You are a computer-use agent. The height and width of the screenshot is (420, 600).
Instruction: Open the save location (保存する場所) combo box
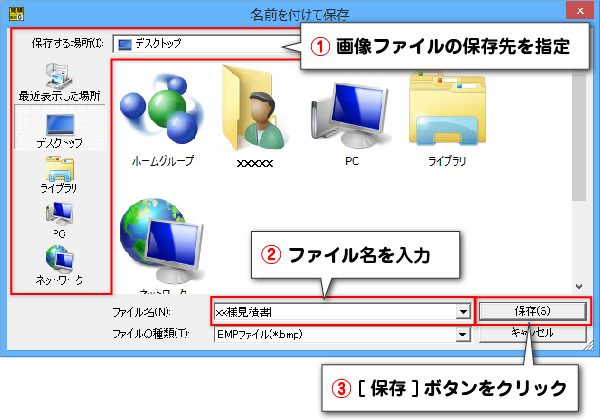207,44
